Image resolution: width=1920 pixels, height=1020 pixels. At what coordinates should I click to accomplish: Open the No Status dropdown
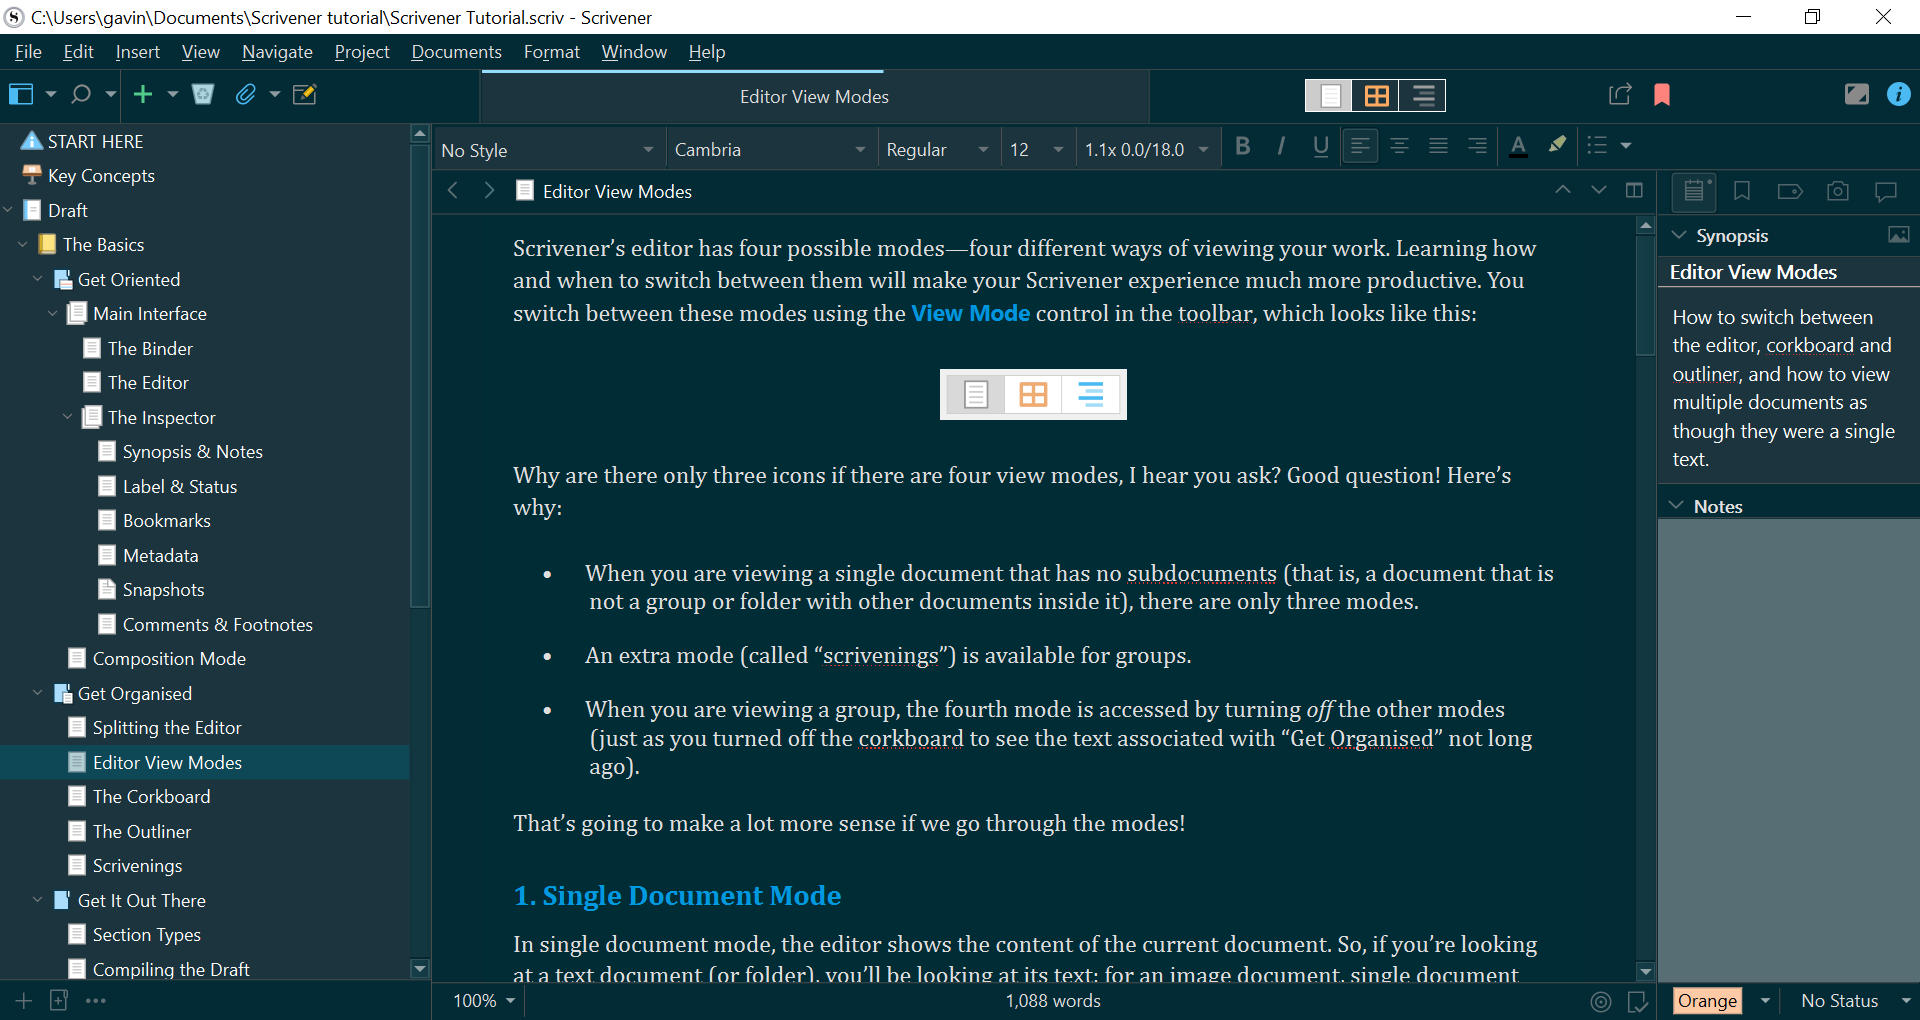click(1855, 1001)
